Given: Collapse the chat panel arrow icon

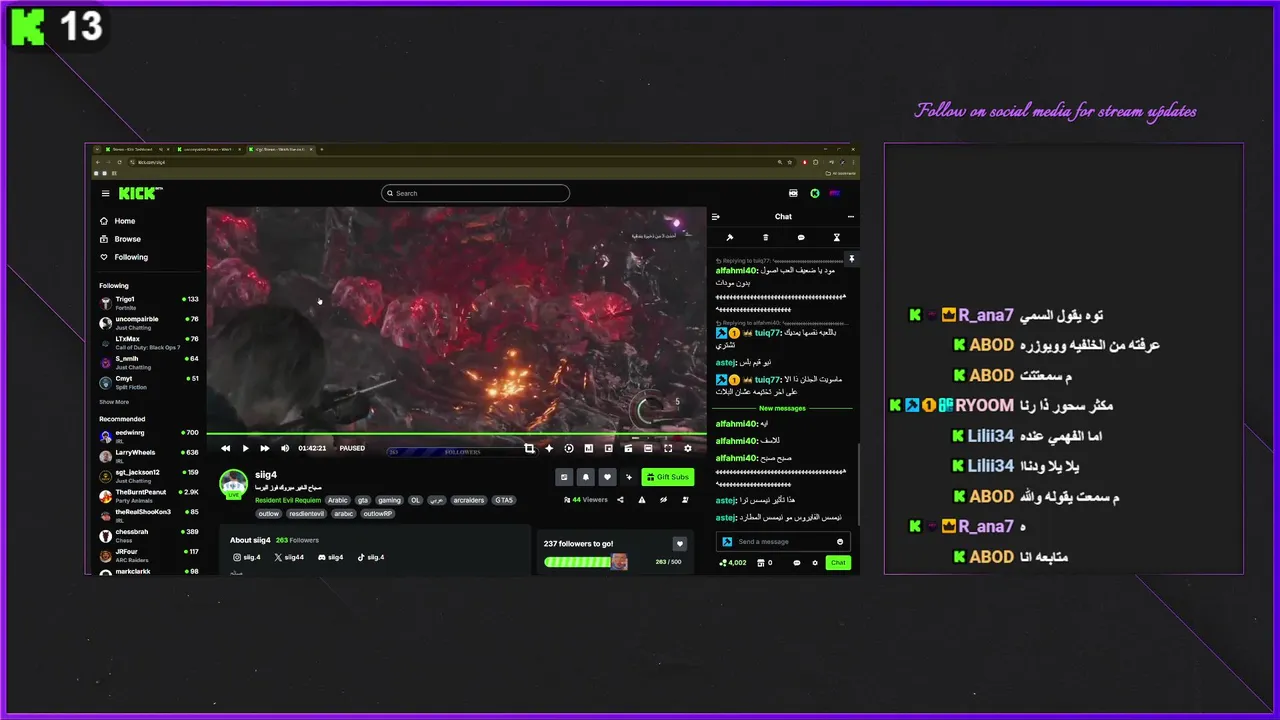Looking at the screenshot, I should click(715, 217).
